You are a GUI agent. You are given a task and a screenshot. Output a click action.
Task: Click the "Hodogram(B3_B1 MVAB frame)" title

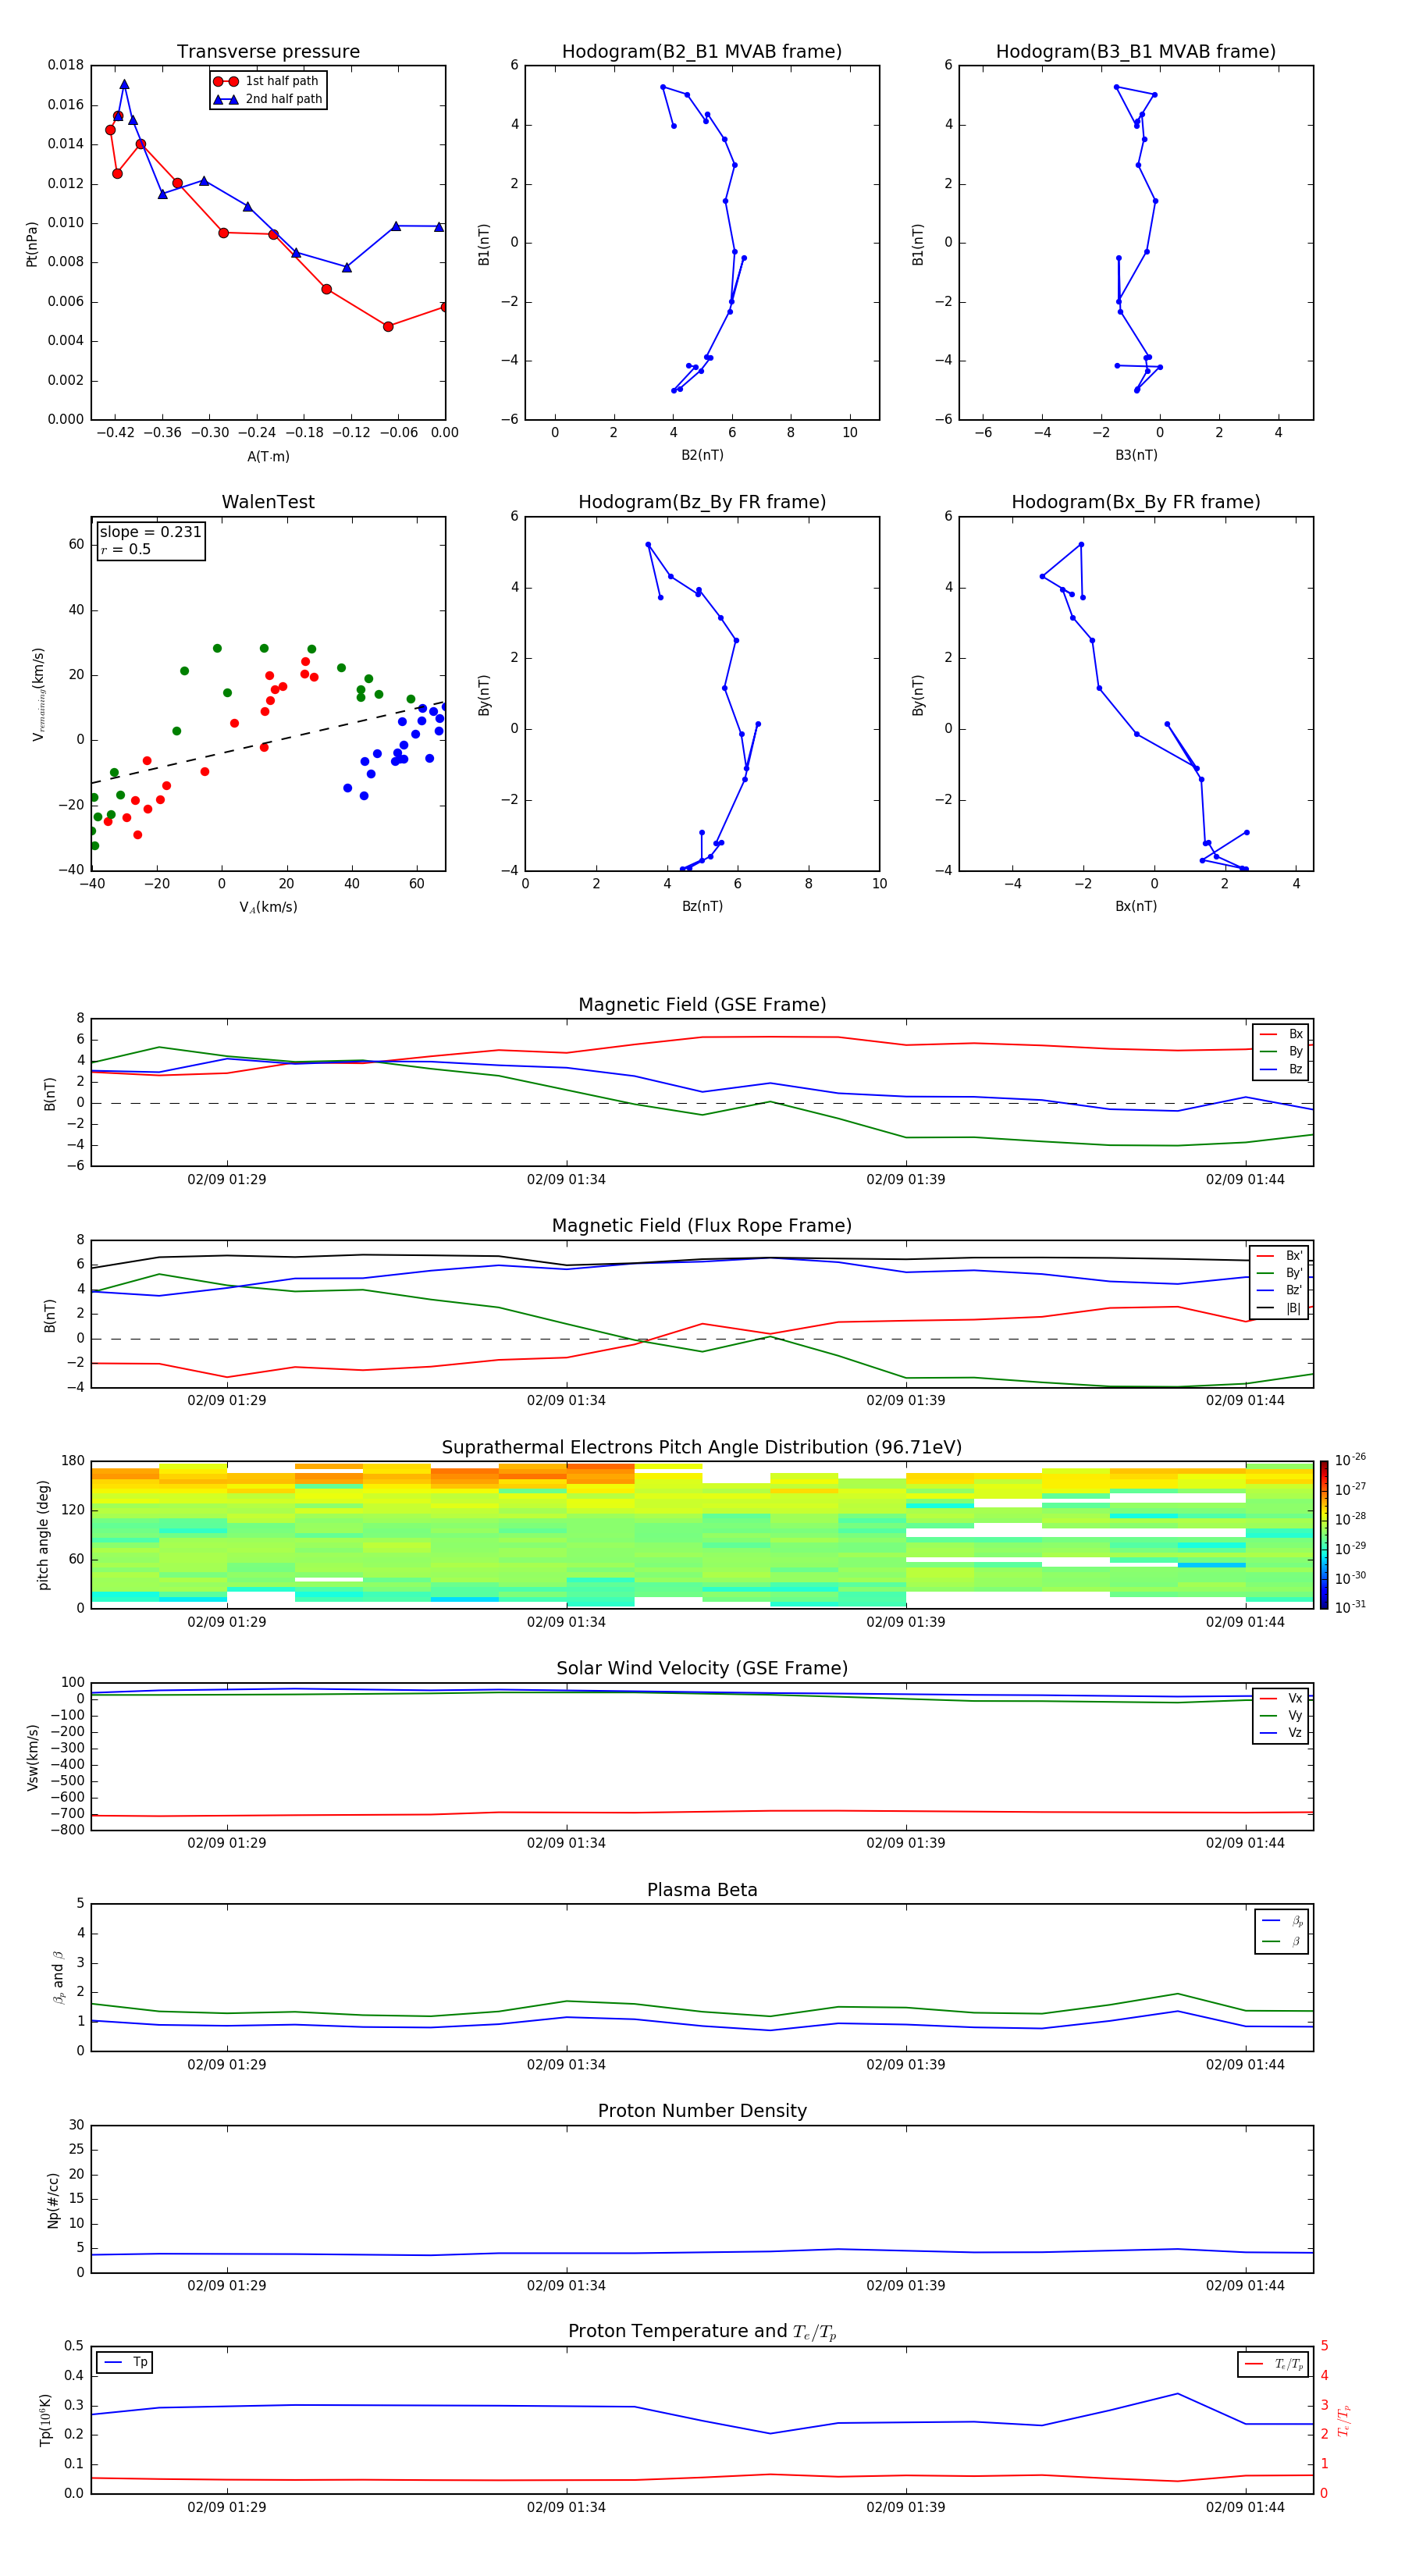click(1136, 51)
